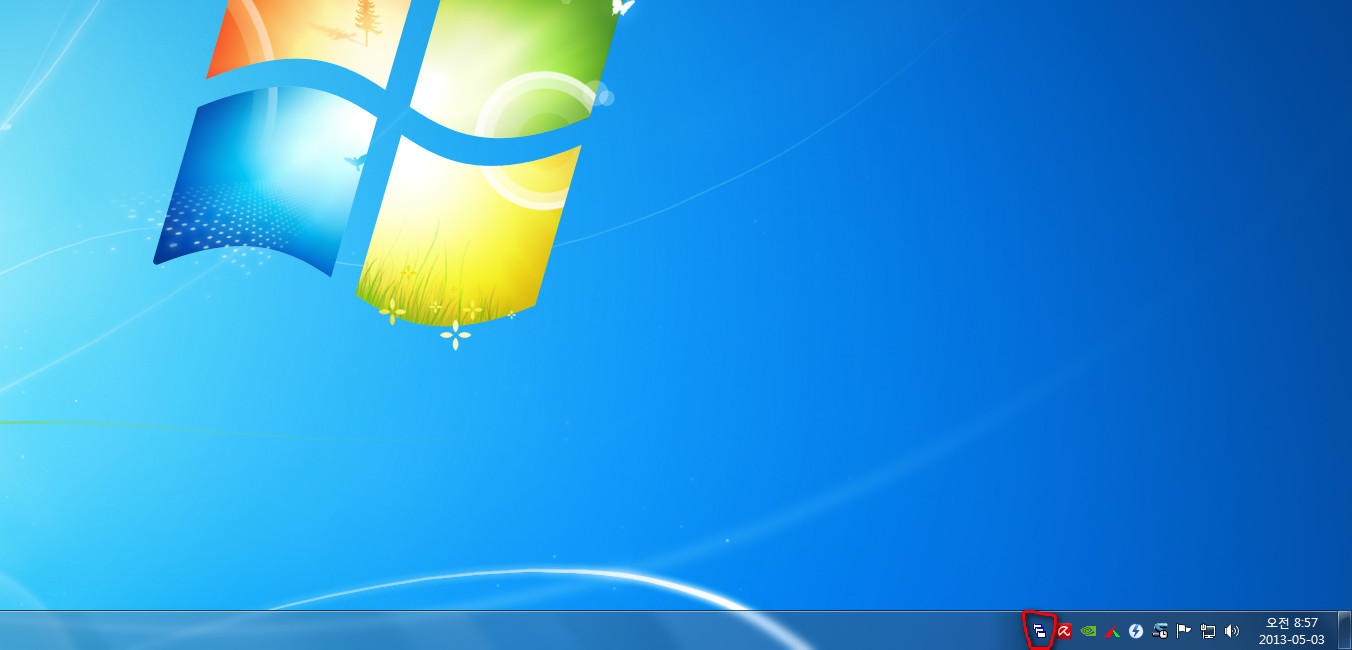Click an empty area of the taskbar
This screenshot has height=650, width=1352.
(x=500, y=631)
